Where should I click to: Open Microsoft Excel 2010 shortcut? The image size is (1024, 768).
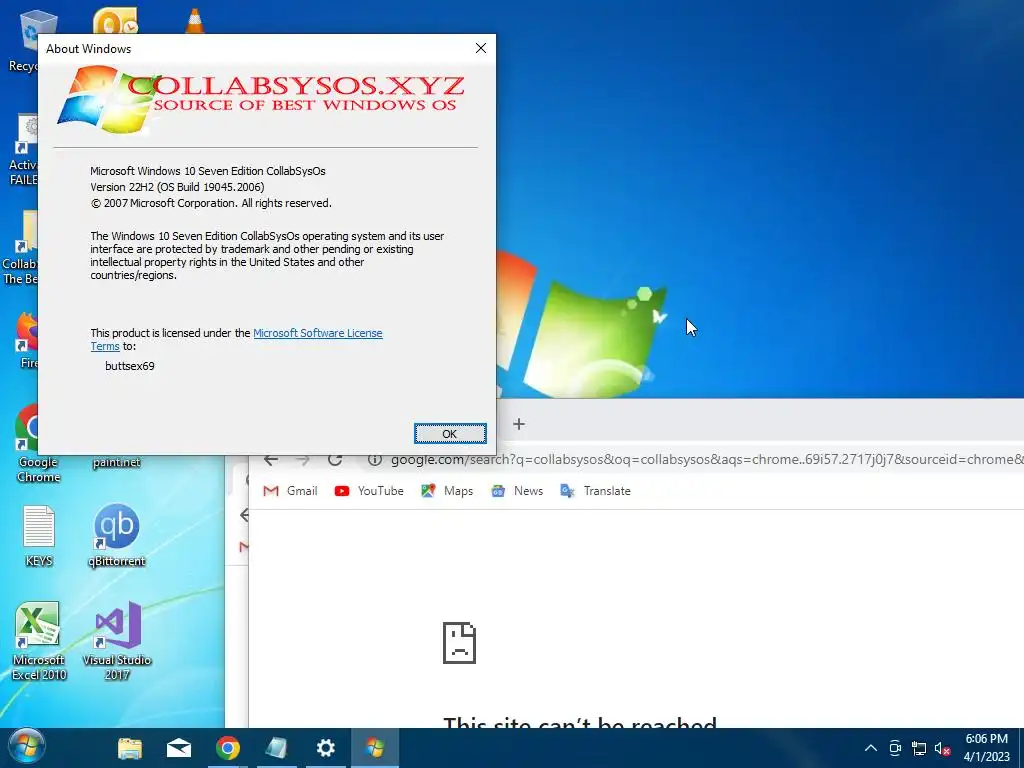click(39, 641)
